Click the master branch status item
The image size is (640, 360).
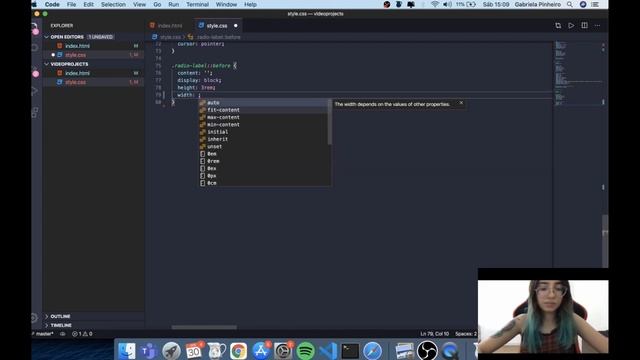tap(42, 334)
